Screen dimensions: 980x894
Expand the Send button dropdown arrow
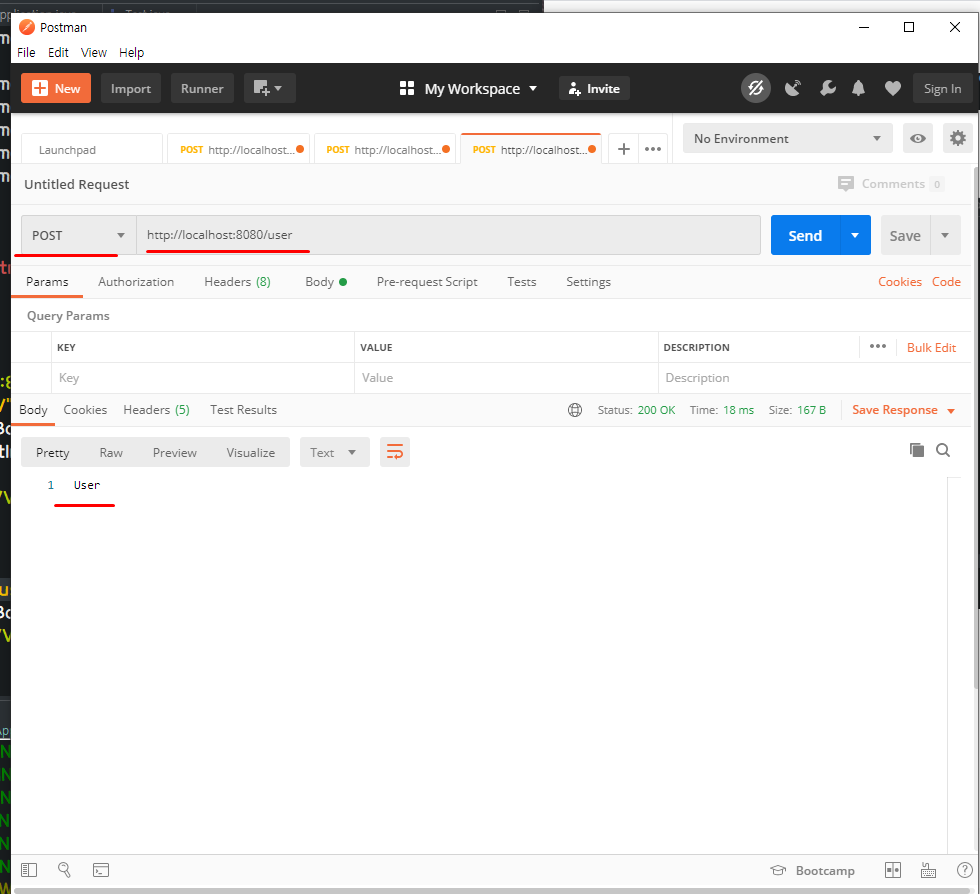click(x=855, y=235)
